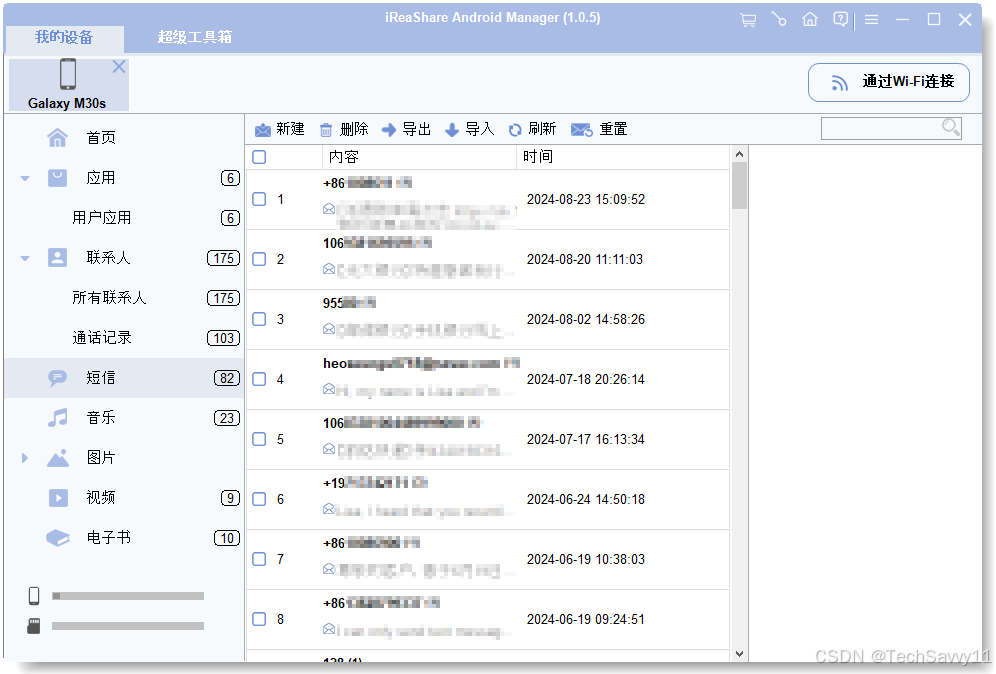This screenshot has height=674, width=996.
Task: Click message list scrollbar up arrow
Action: (739, 154)
